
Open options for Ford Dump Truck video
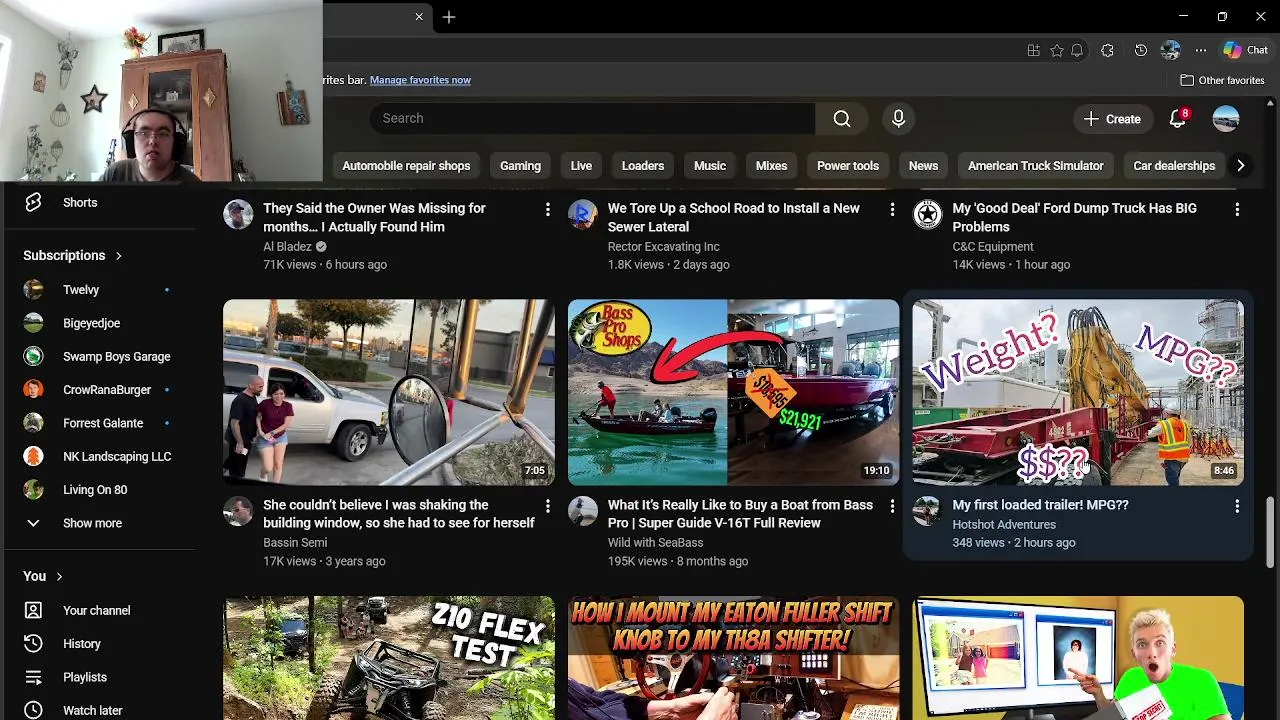pyautogui.click(x=1237, y=209)
